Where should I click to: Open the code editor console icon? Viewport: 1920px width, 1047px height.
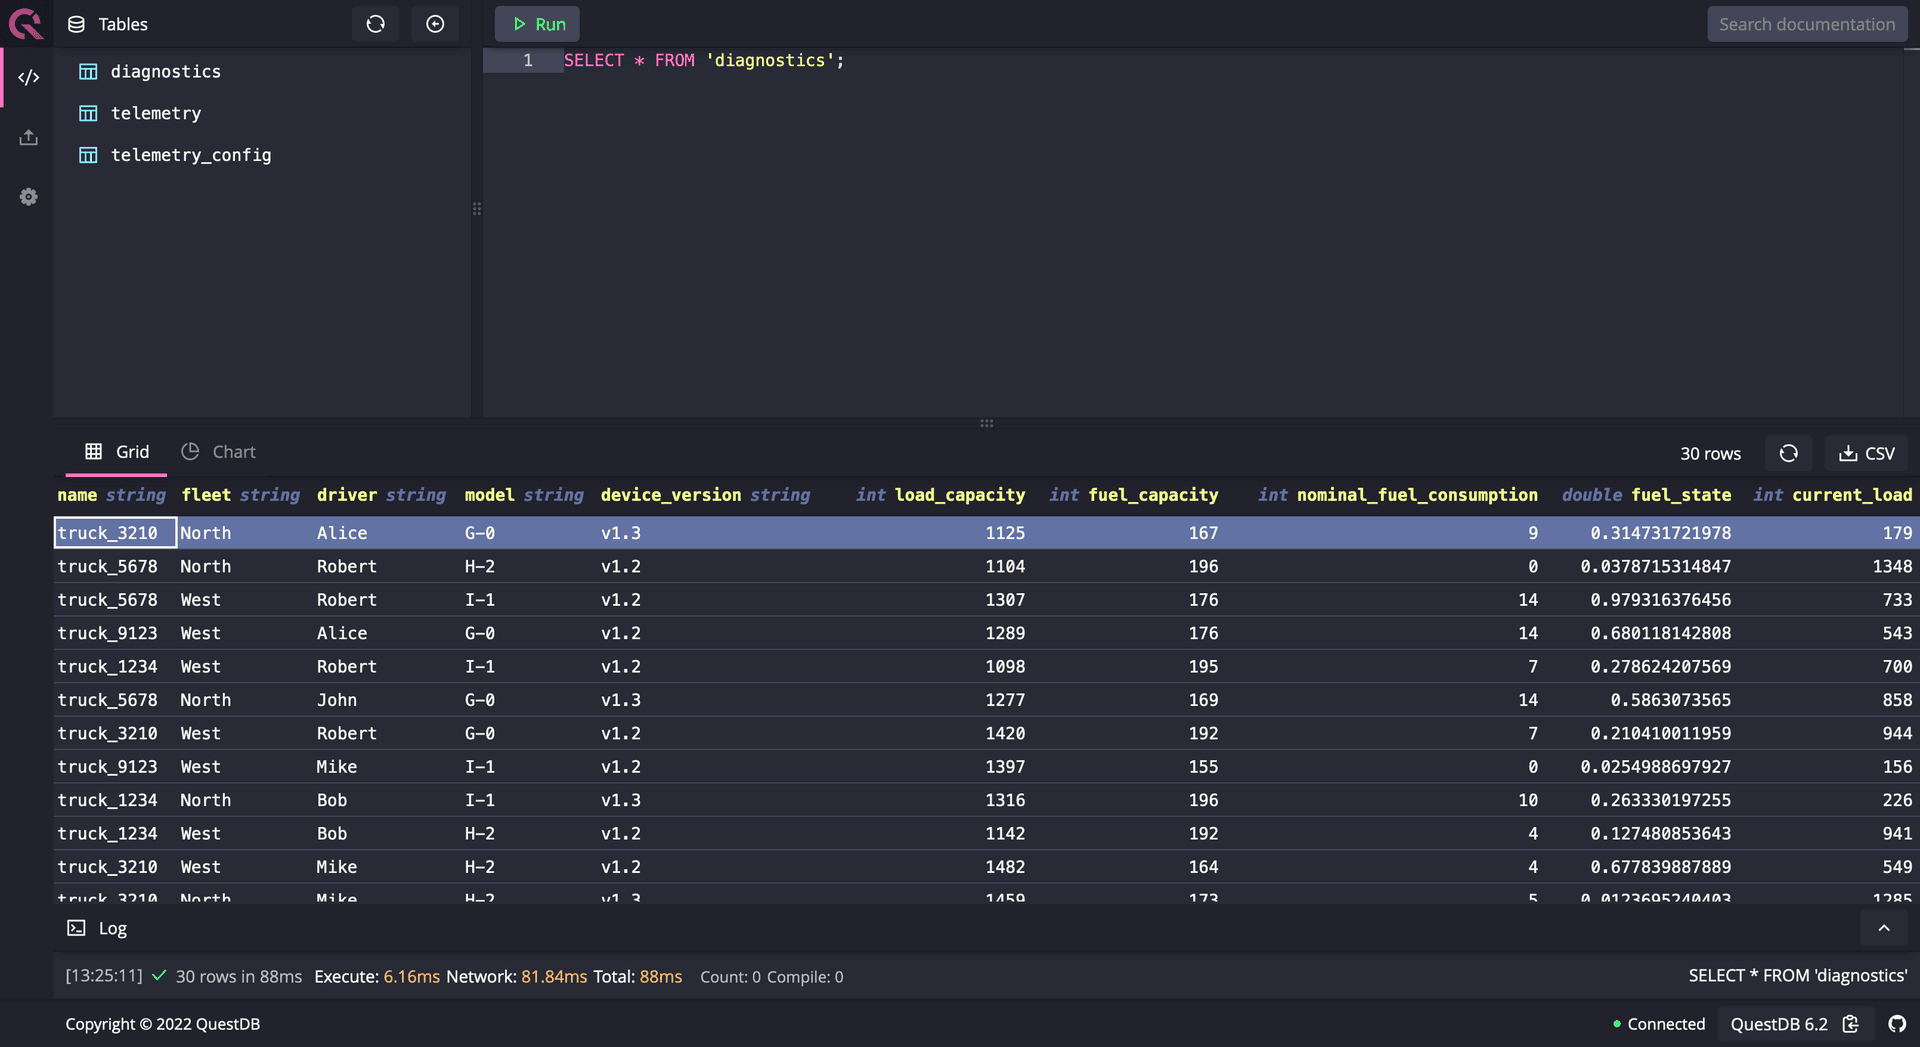[x=29, y=78]
